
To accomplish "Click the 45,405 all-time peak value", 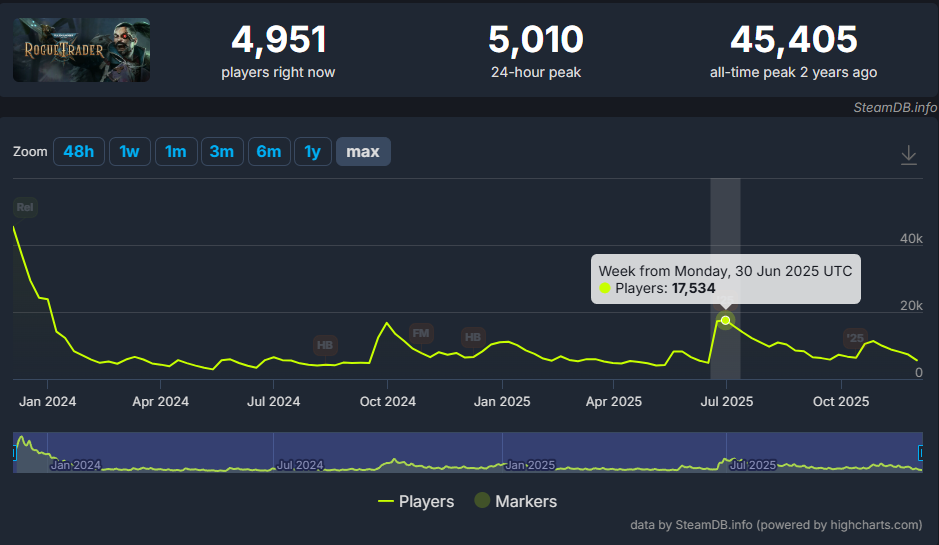I will (793, 40).
